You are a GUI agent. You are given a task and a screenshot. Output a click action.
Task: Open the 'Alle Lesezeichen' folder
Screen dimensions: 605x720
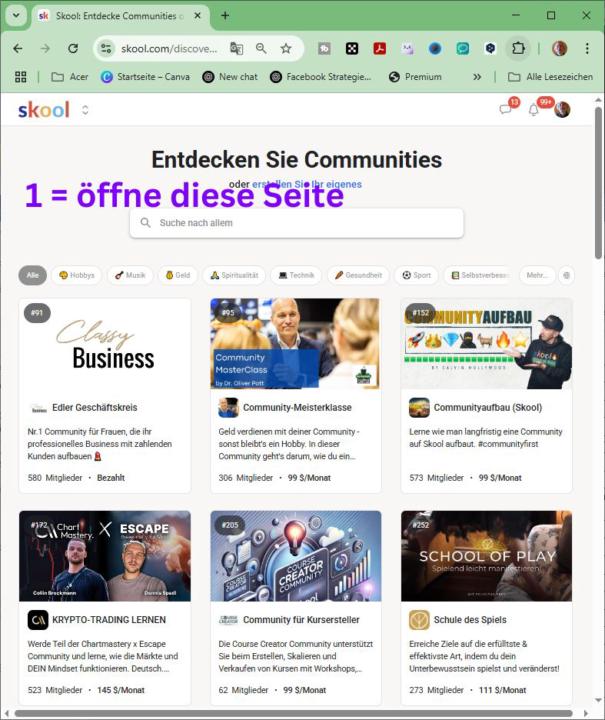click(x=550, y=77)
